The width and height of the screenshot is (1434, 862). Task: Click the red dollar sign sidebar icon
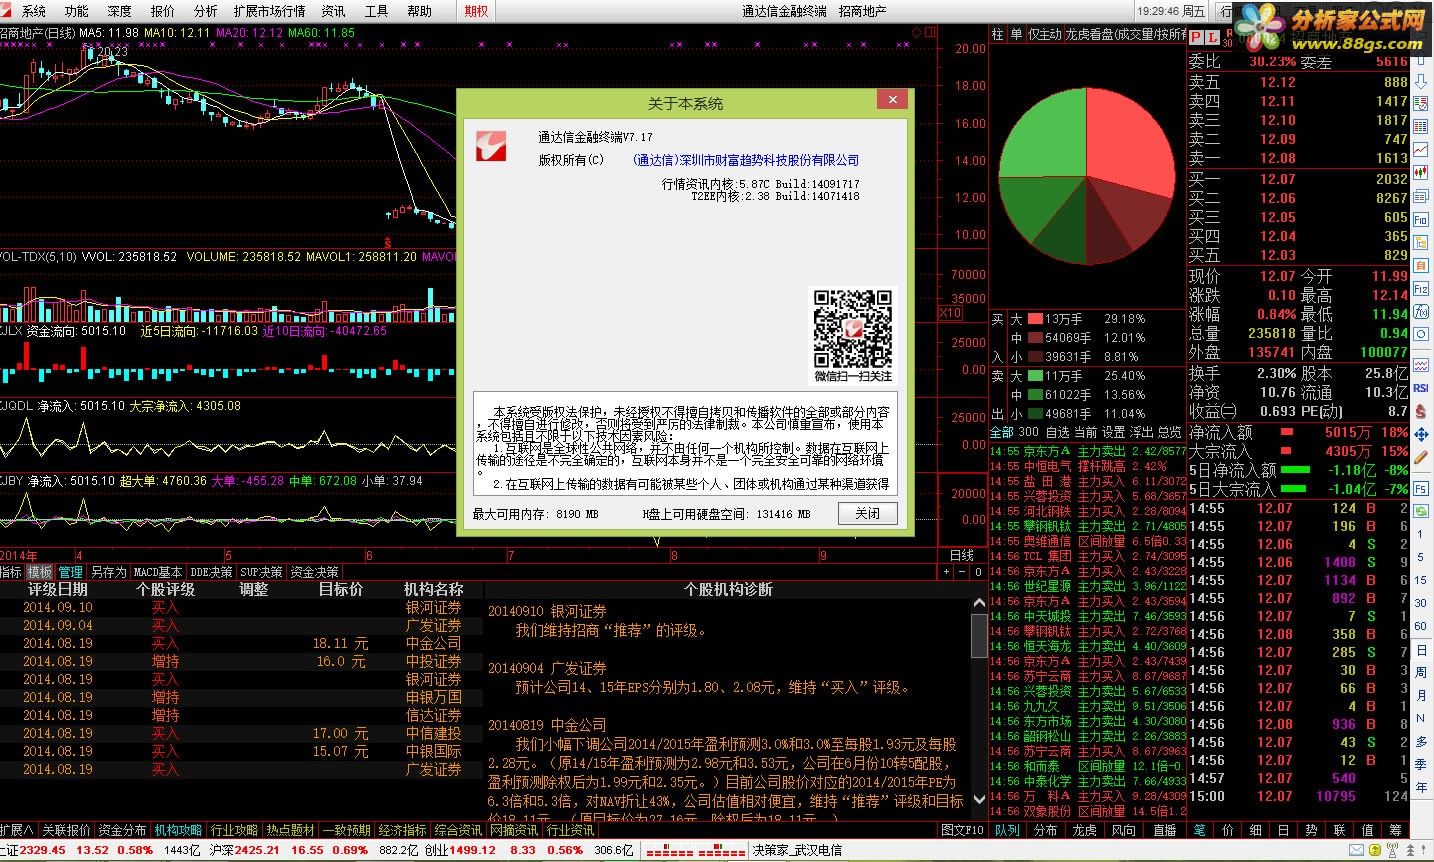[1421, 410]
